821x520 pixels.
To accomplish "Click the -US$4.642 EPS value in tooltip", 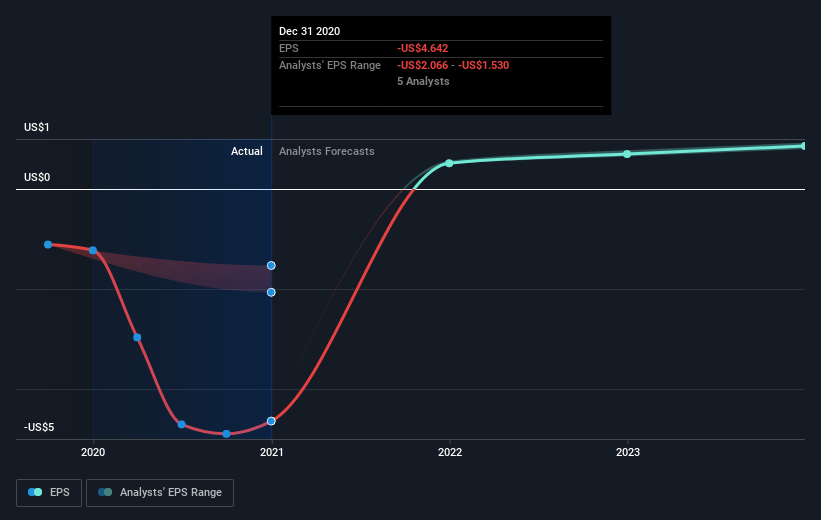I will [423, 48].
